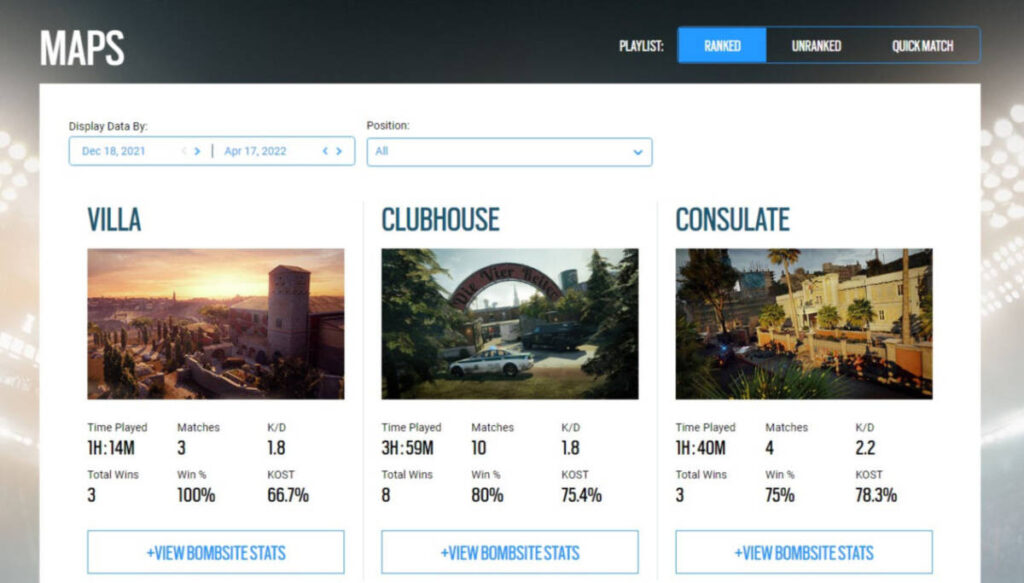The height and width of the screenshot is (583, 1024).
Task: Open the Apr 17, 2022 end date
Action: pyautogui.click(x=255, y=152)
